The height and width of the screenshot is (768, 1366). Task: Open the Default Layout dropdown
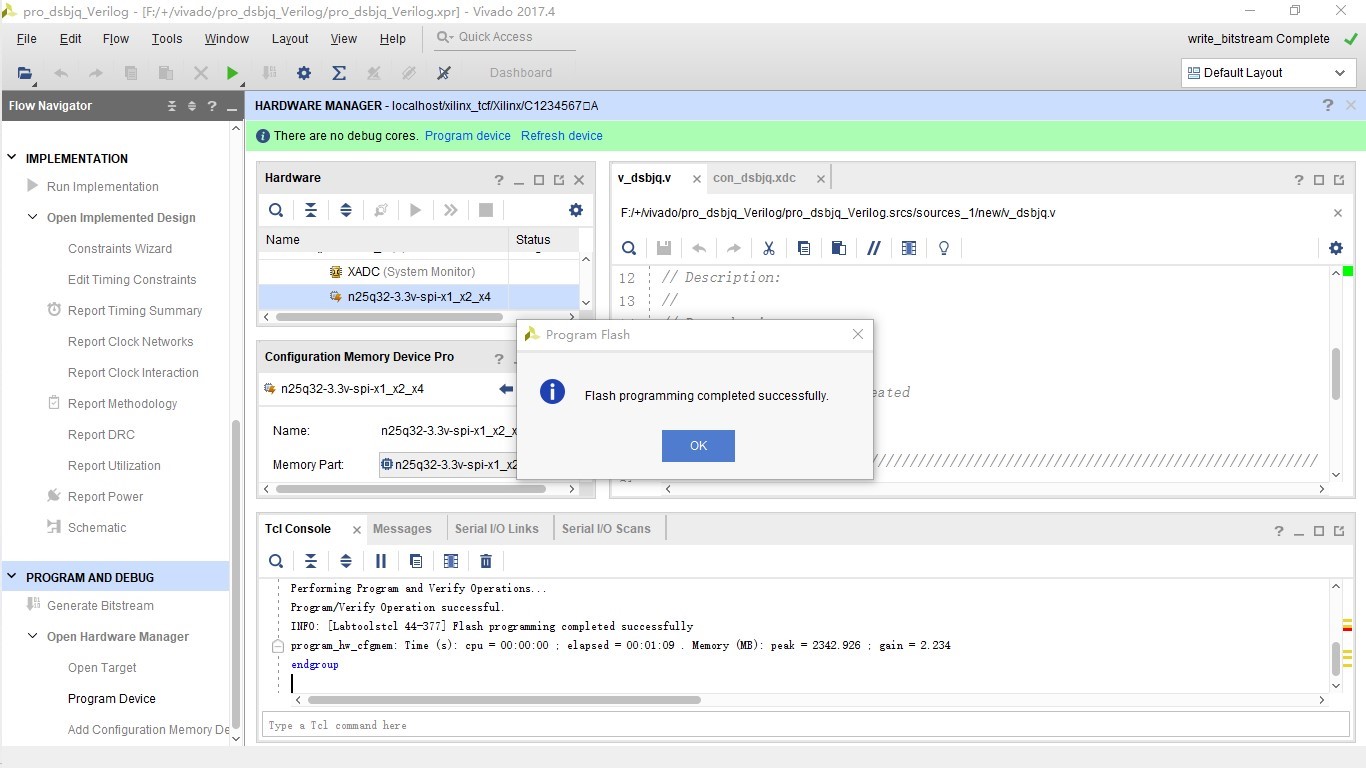coord(1268,73)
